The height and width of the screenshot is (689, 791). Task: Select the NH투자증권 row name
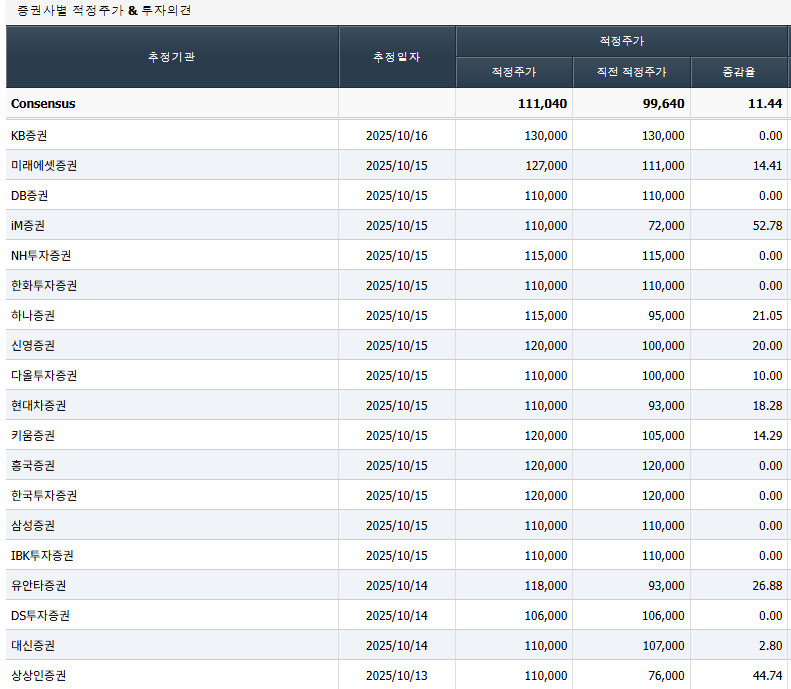tap(41, 256)
